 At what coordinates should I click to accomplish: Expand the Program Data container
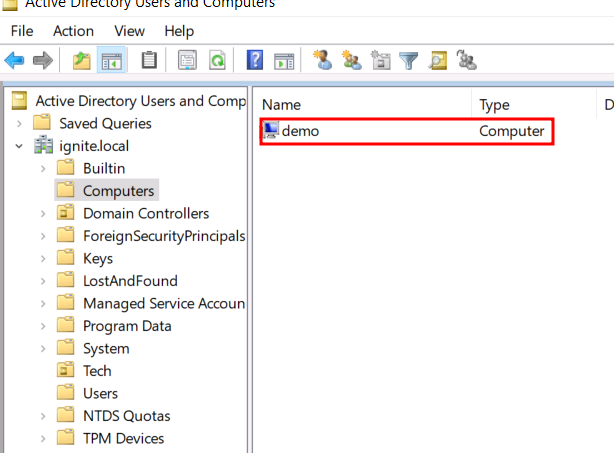43,326
